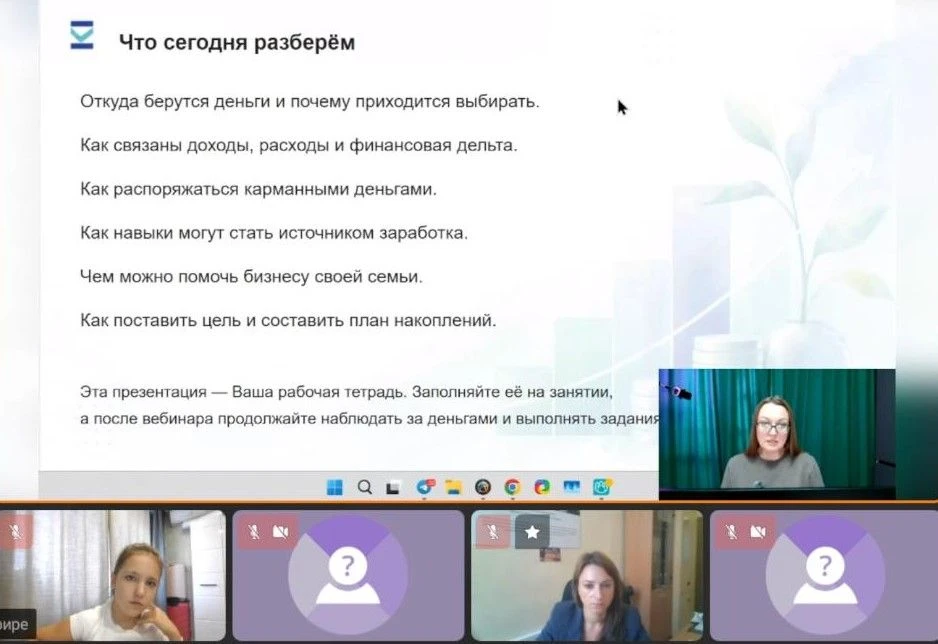Click muted mic on placeholder tile between video feeds

(x=254, y=532)
